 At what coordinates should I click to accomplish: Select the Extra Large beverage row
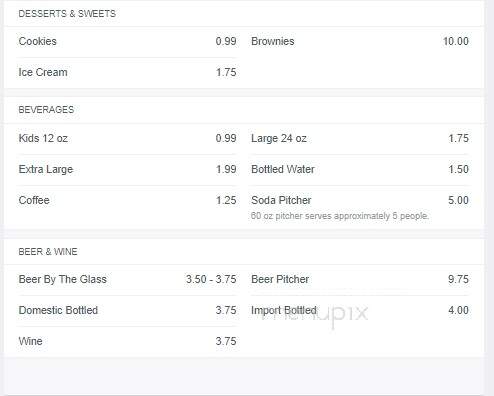[x=127, y=169]
